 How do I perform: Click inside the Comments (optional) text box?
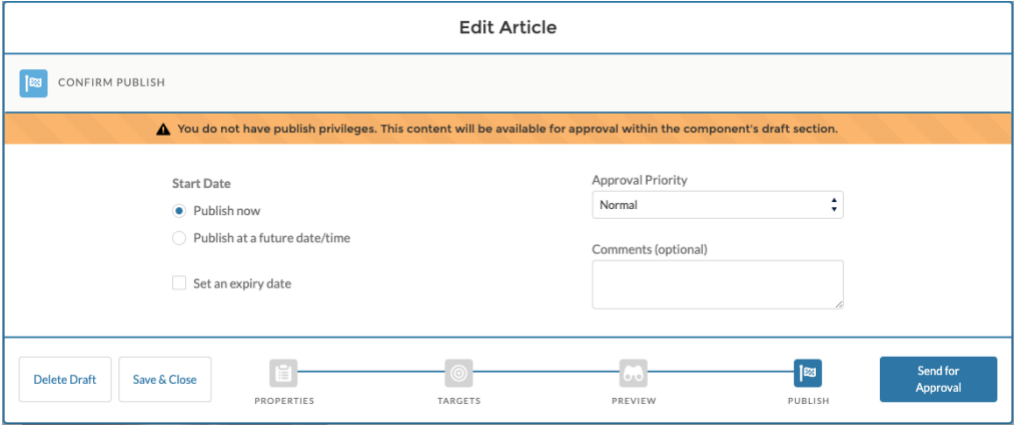[717, 284]
